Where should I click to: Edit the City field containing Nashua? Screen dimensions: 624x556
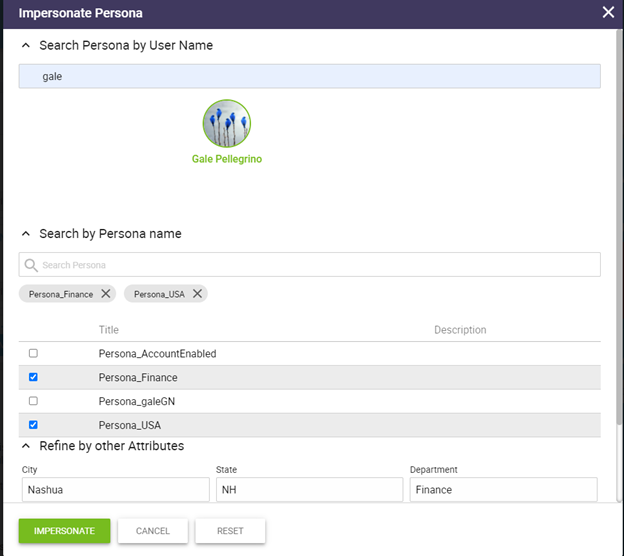pyautogui.click(x=114, y=490)
